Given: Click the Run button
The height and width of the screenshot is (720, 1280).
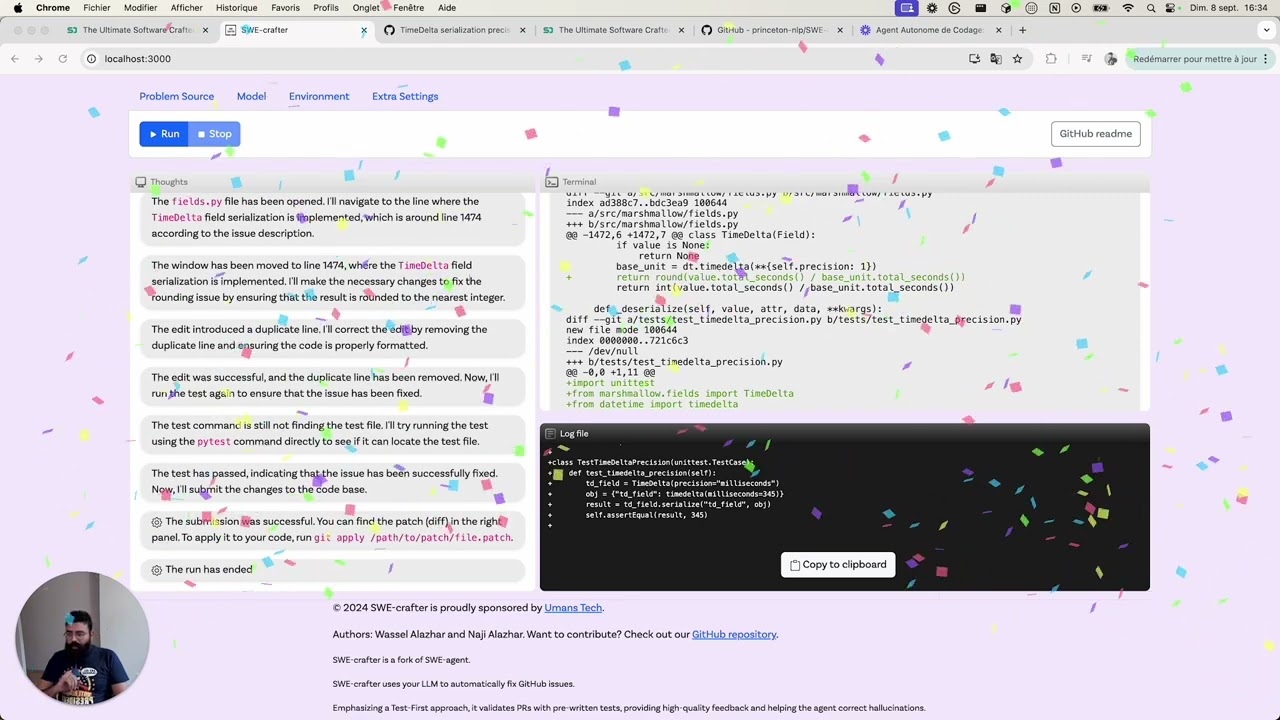Looking at the screenshot, I should [164, 134].
